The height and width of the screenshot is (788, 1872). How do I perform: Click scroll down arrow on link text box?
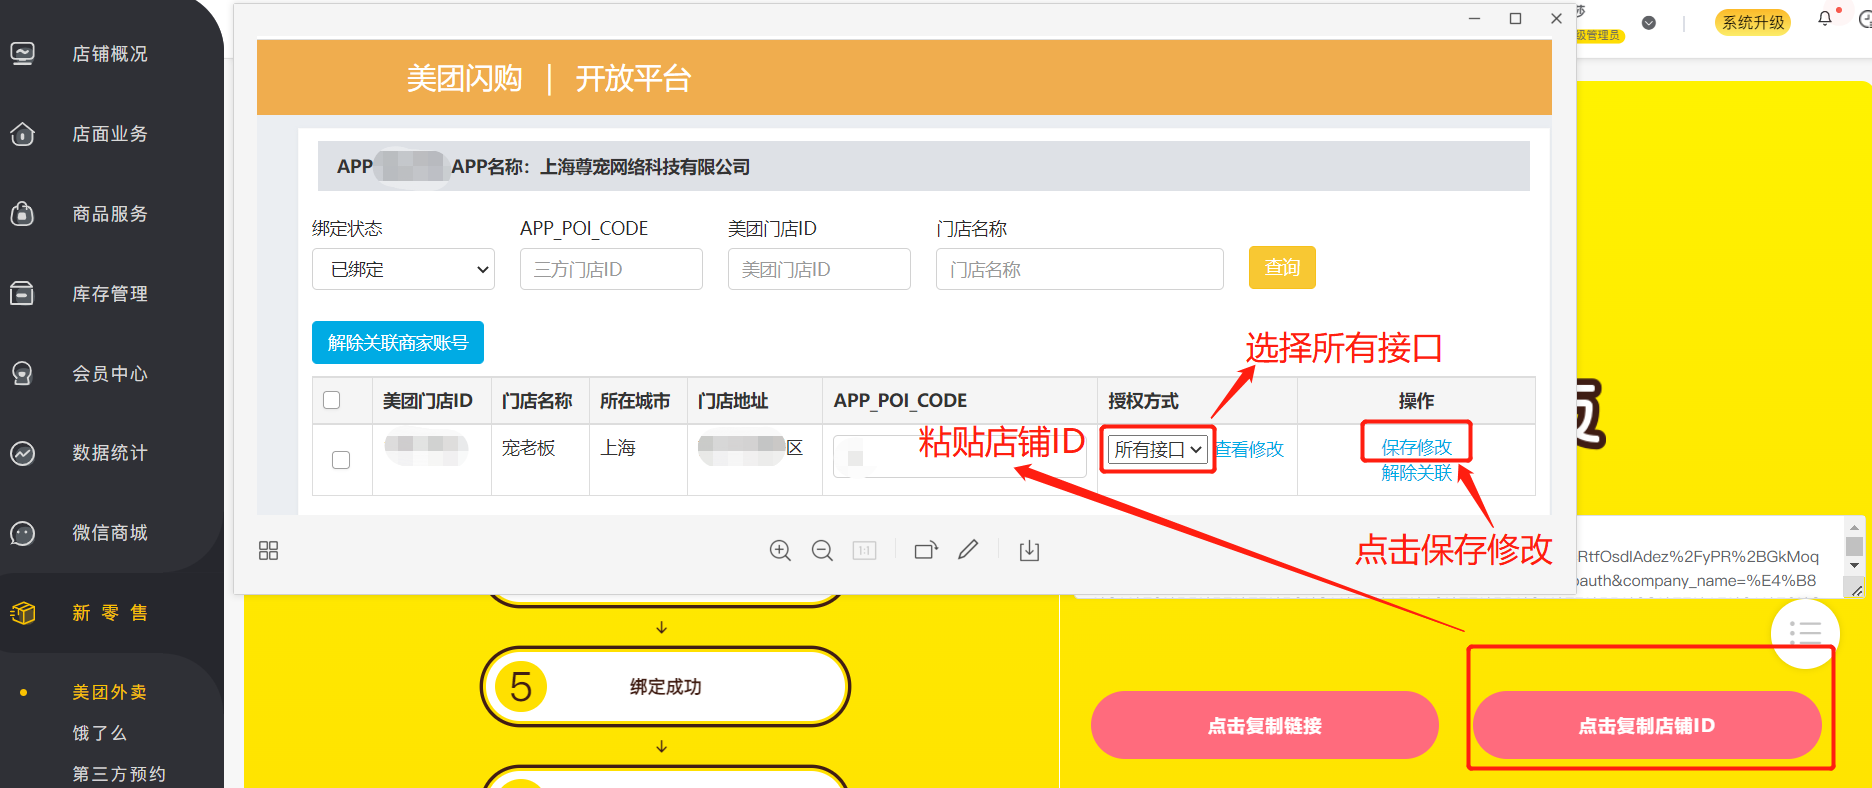click(x=1854, y=565)
